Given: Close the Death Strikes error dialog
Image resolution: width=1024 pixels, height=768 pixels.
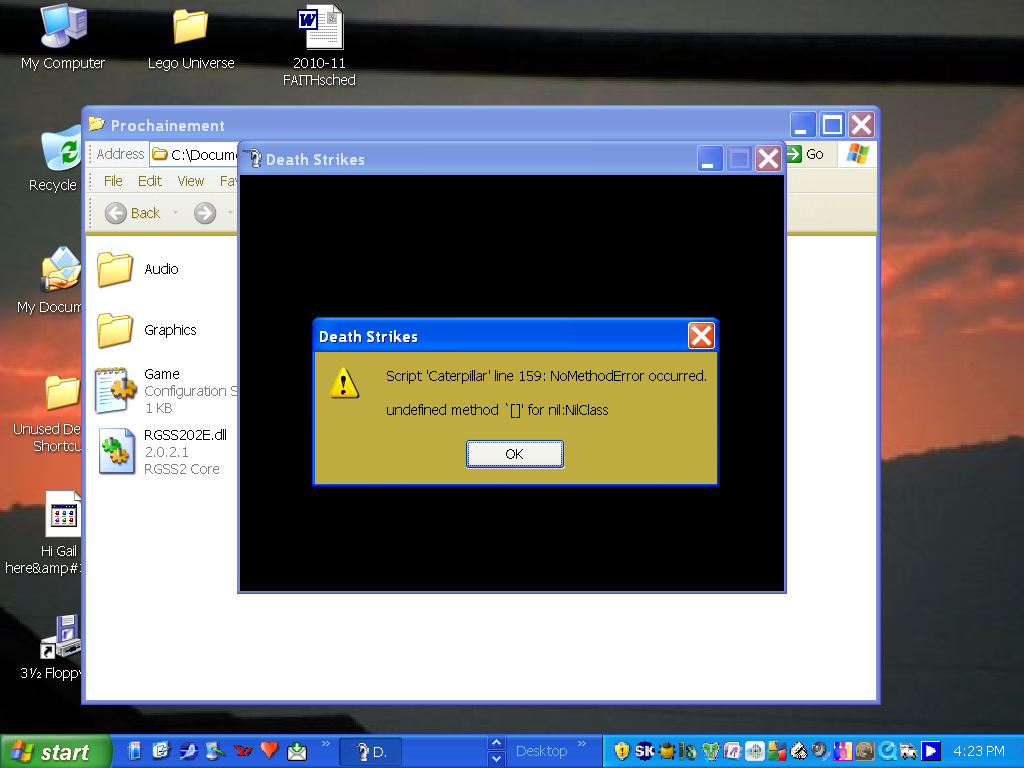Looking at the screenshot, I should 701,336.
